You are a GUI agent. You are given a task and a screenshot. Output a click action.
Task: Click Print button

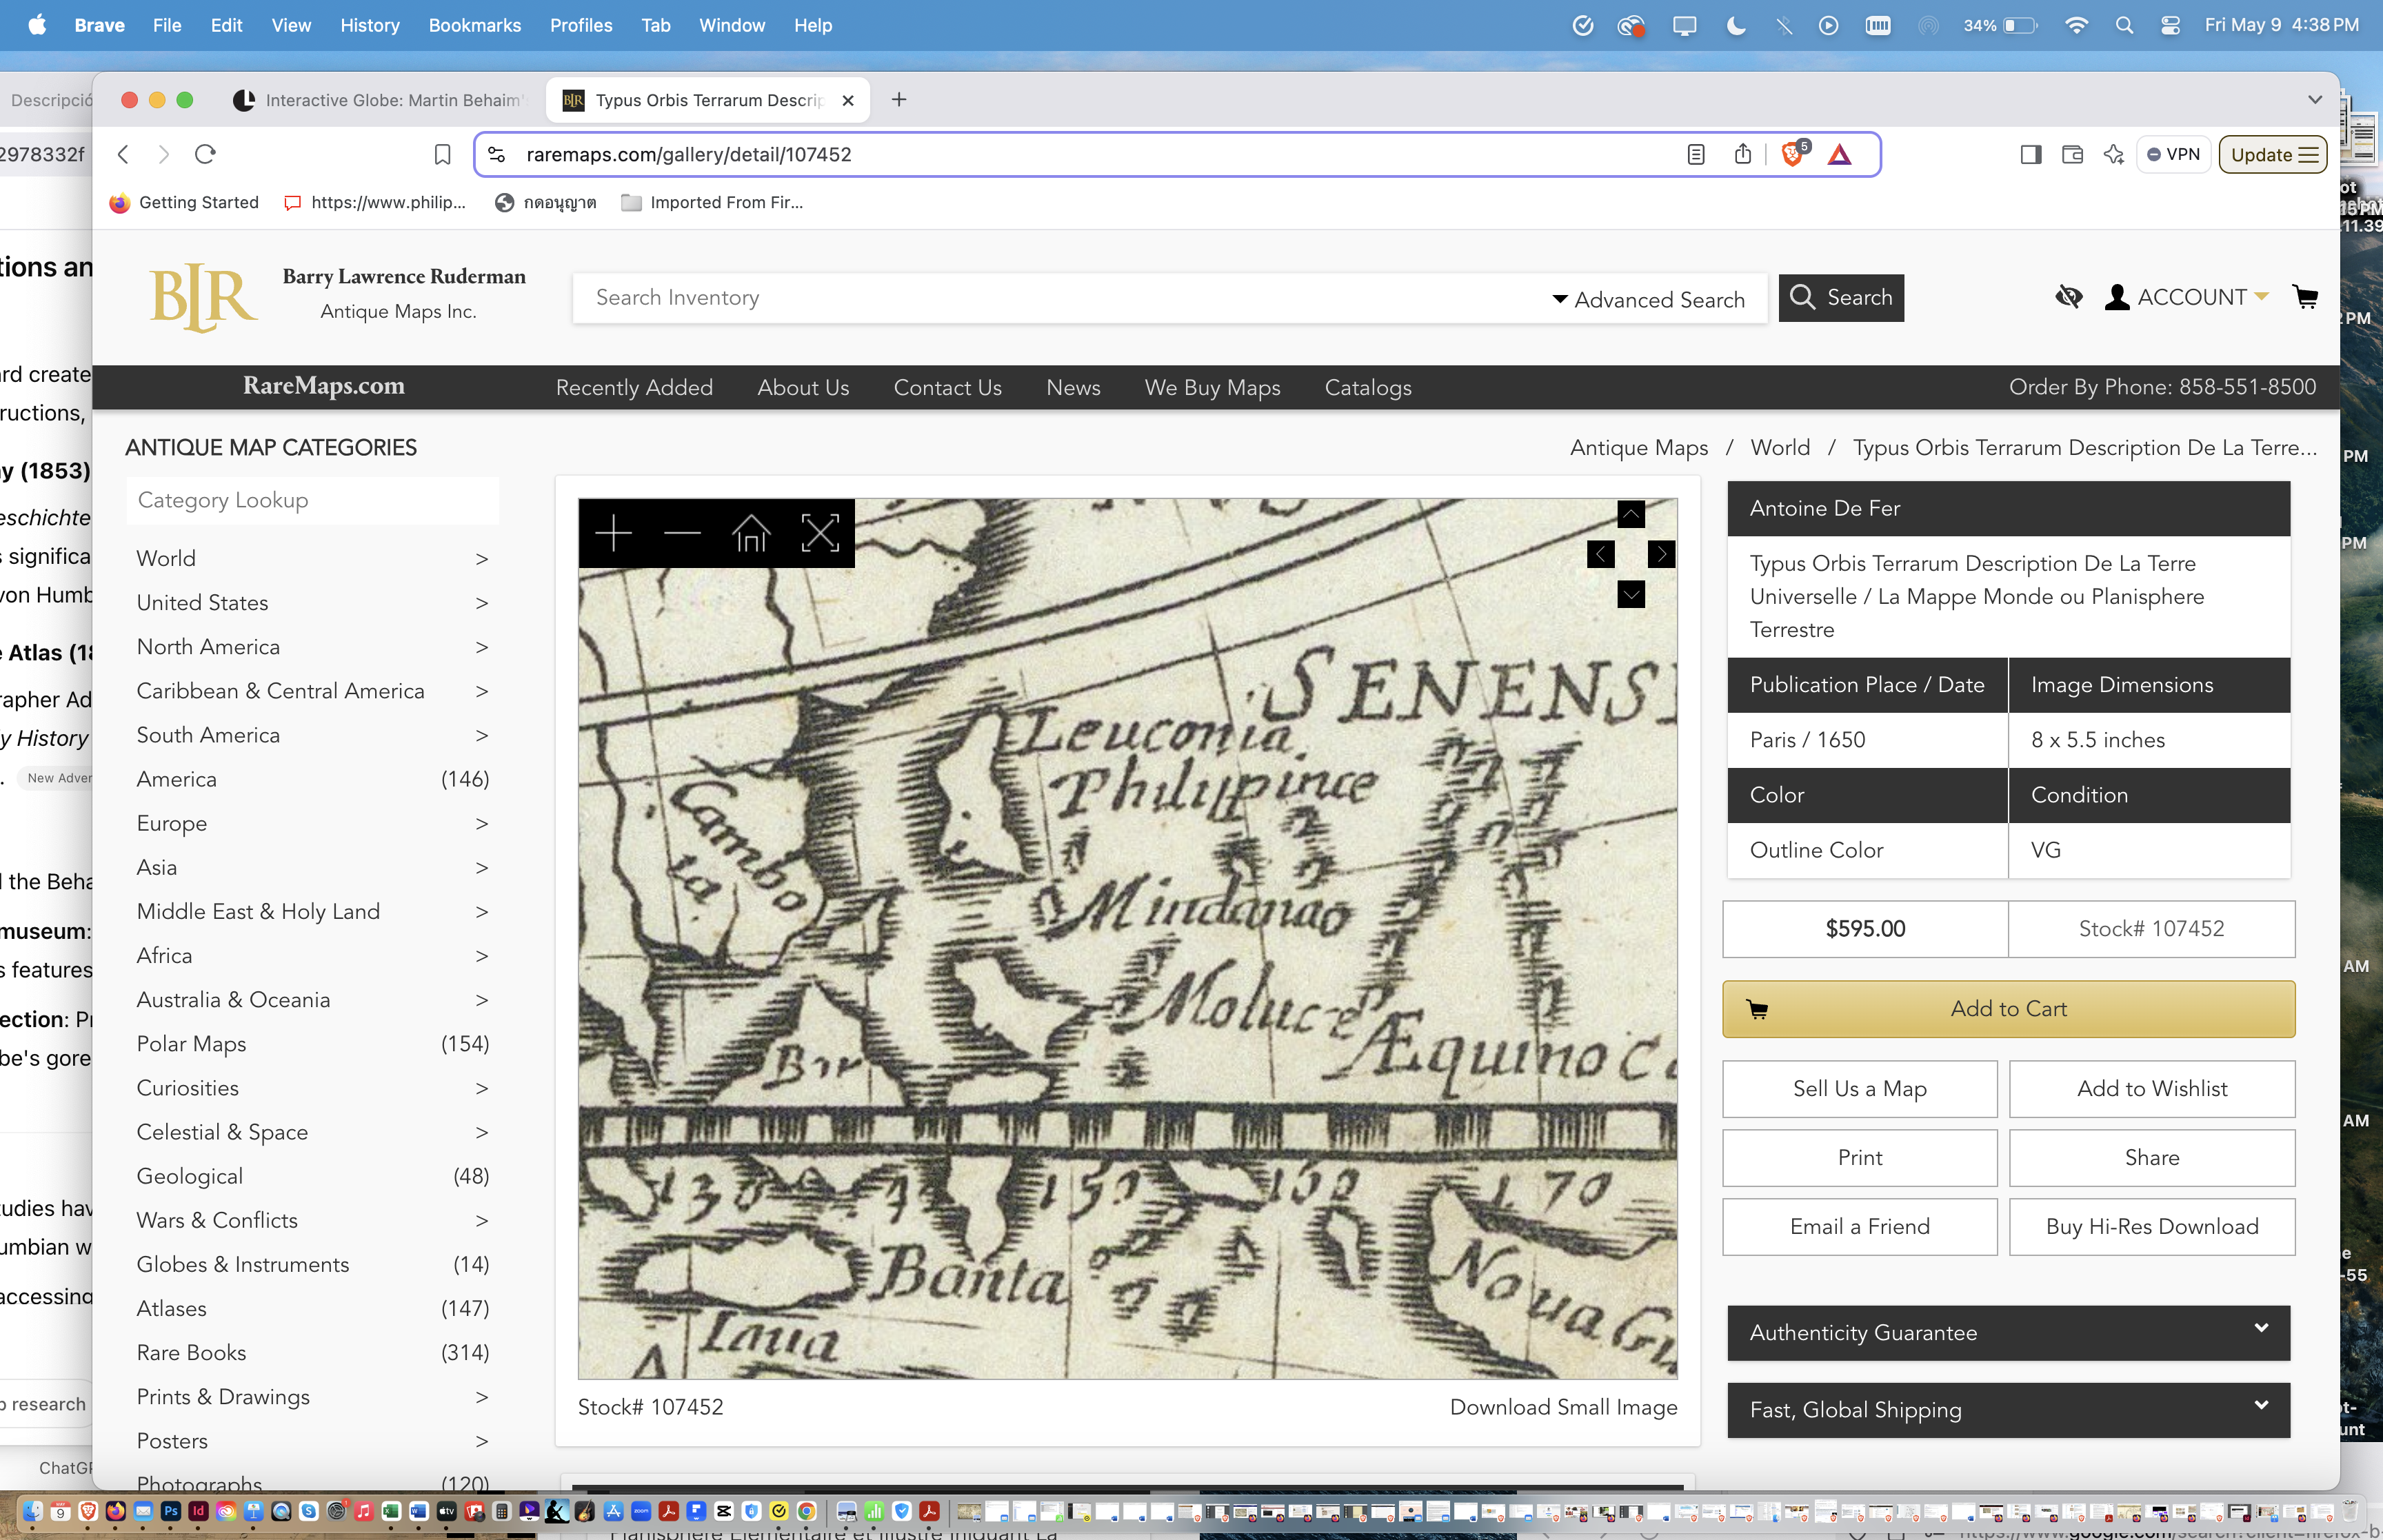point(1859,1157)
